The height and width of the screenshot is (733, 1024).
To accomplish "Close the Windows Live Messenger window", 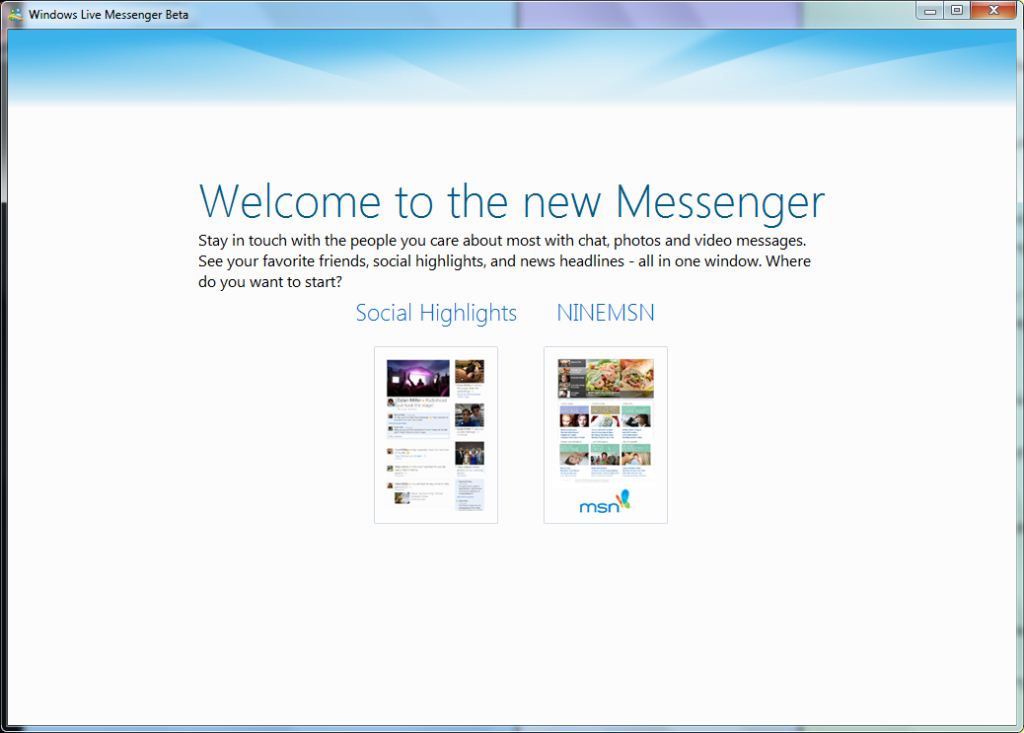I will point(993,10).
